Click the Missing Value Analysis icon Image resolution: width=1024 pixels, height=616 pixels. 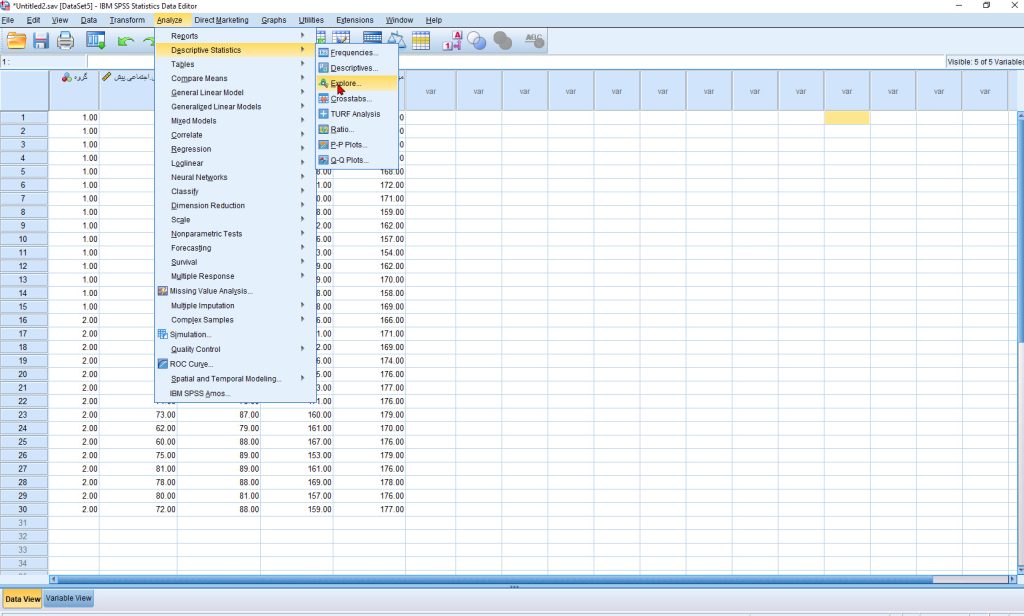coord(163,291)
